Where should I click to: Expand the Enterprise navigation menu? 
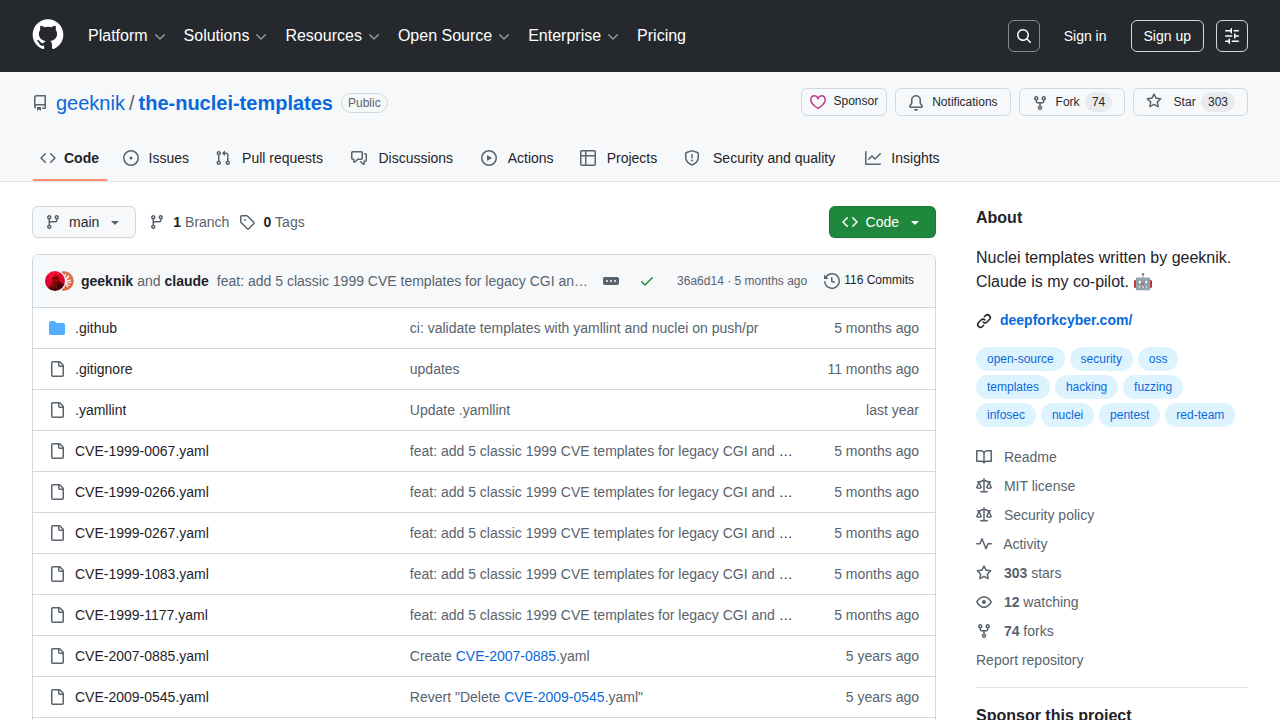[x=573, y=36]
